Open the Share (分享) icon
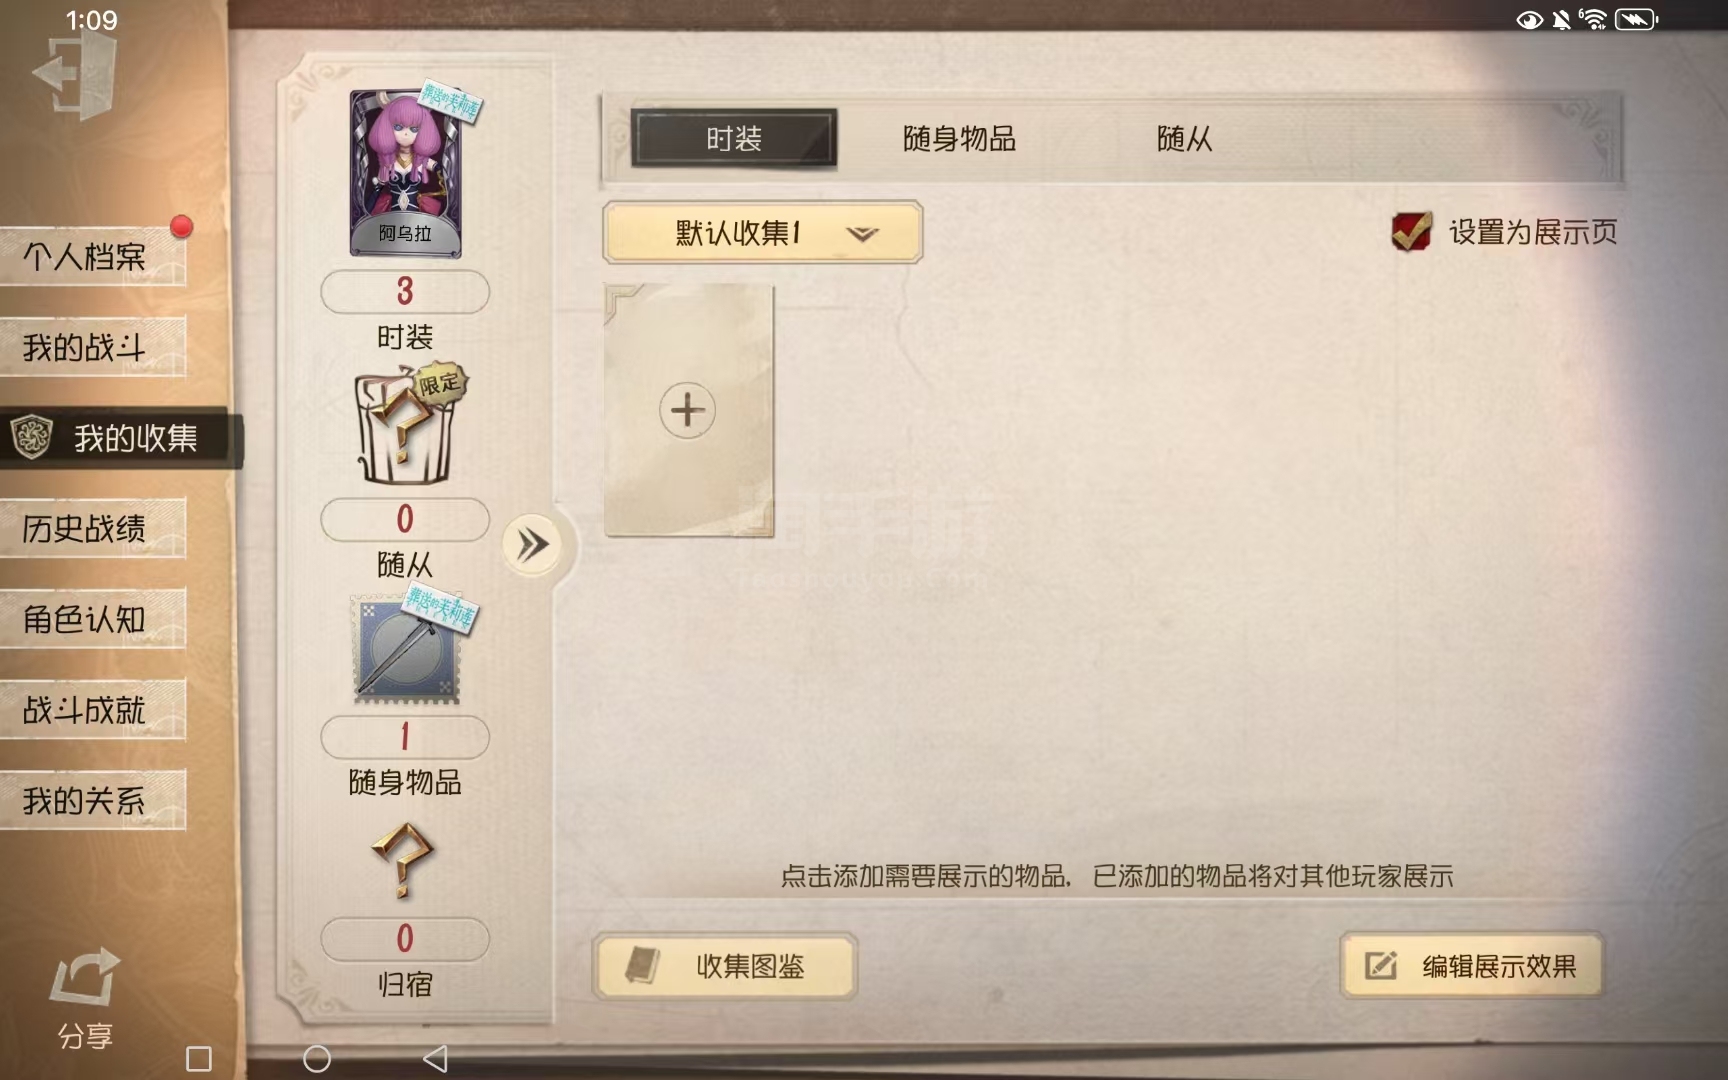 click(x=85, y=977)
